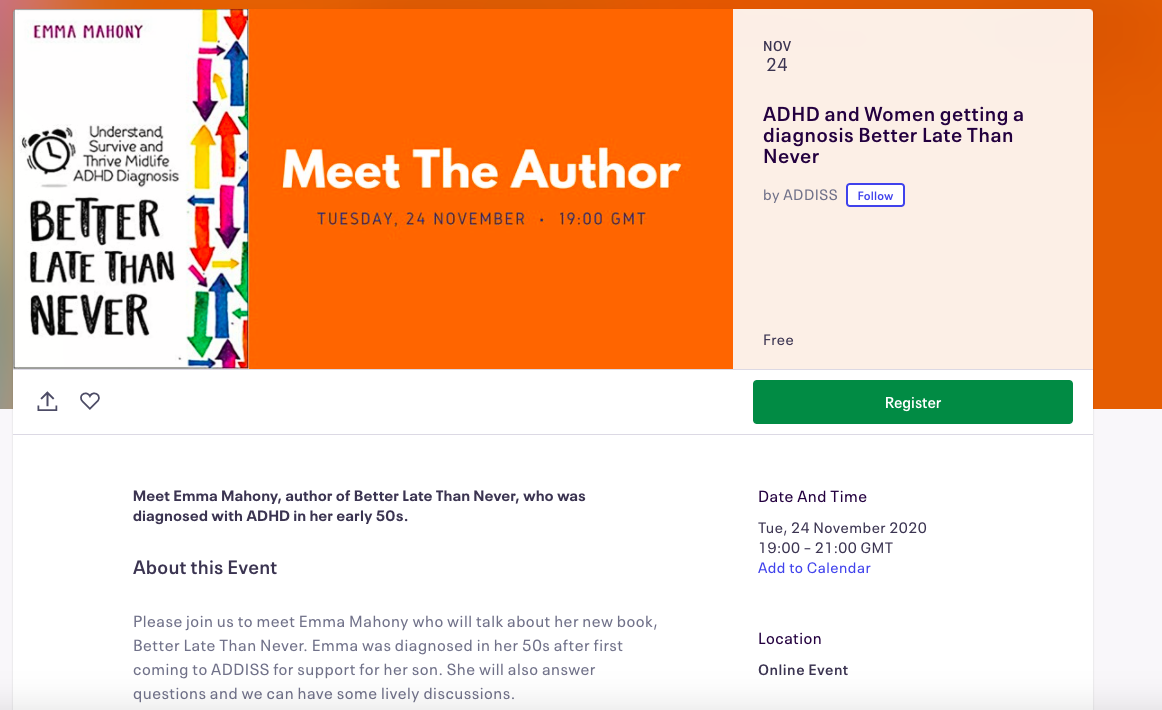Click the Free price label
The width and height of the screenshot is (1162, 710).
click(x=778, y=340)
